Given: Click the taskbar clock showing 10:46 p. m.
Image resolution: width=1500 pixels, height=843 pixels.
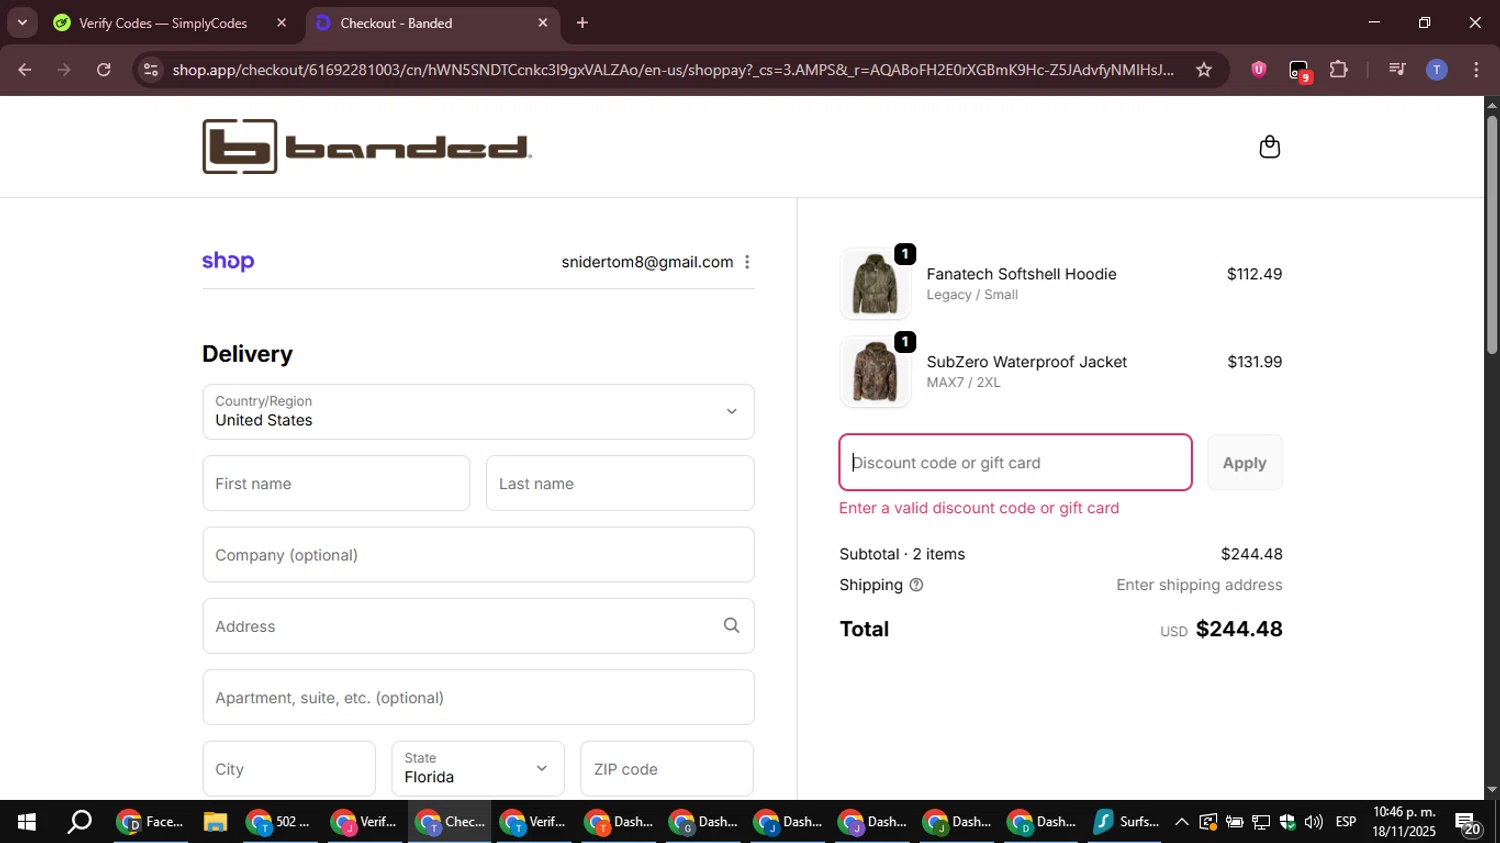Looking at the screenshot, I should click(x=1404, y=822).
